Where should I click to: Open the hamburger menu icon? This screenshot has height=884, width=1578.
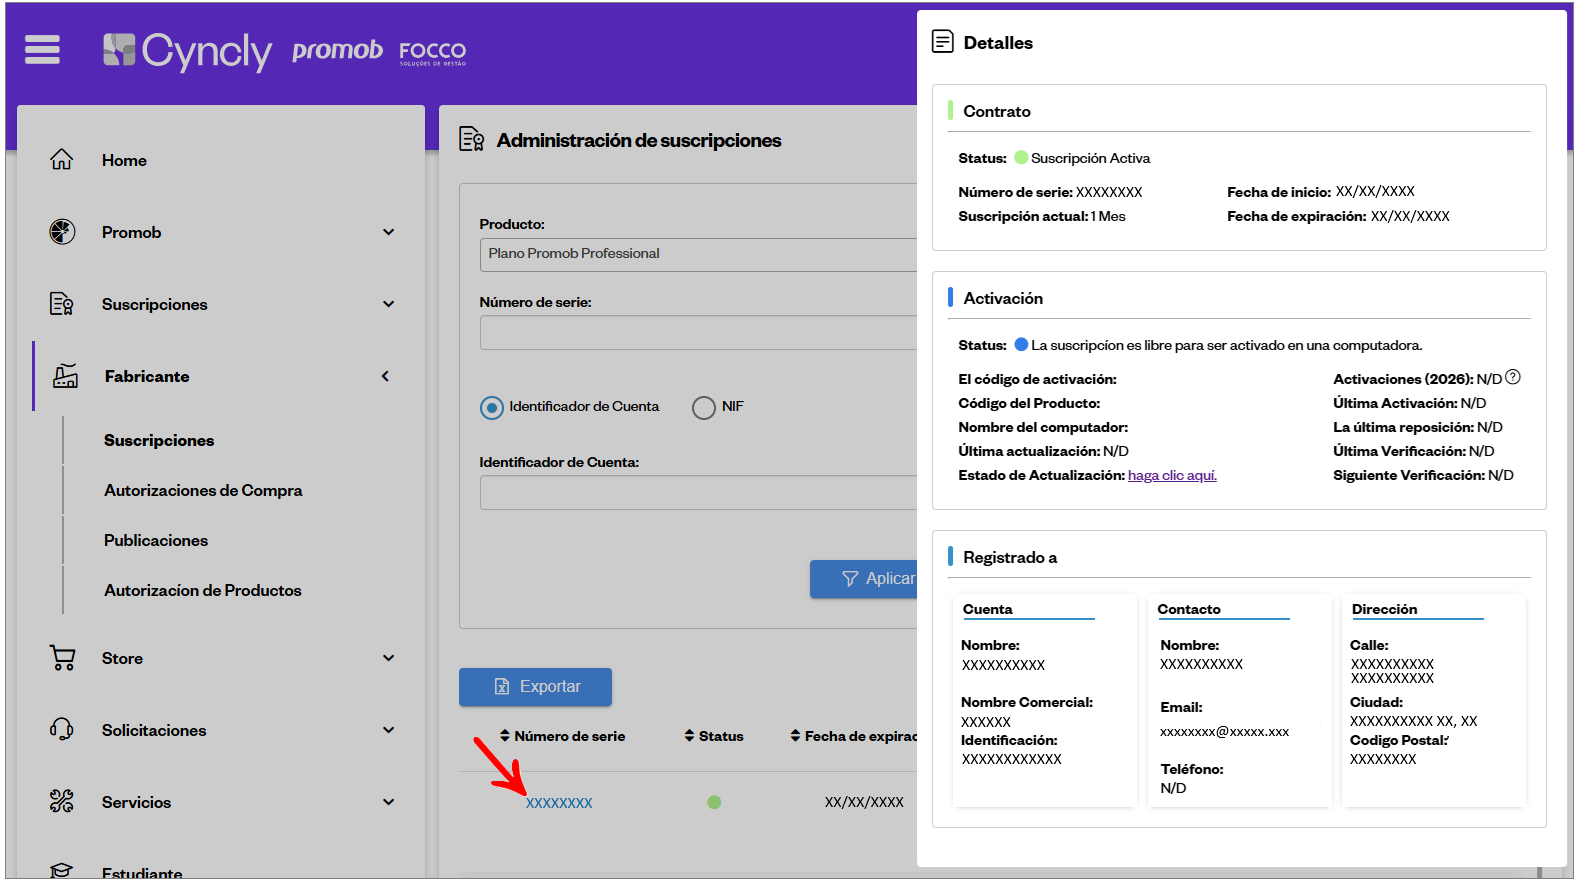[42, 49]
